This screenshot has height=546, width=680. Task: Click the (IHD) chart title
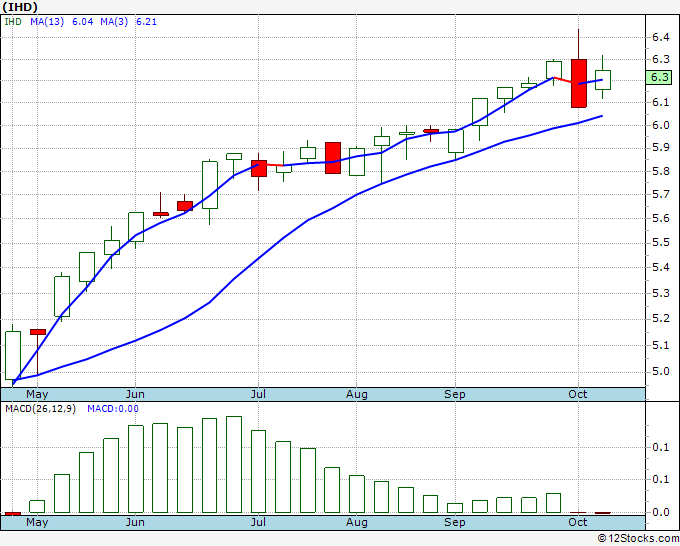coord(20,7)
